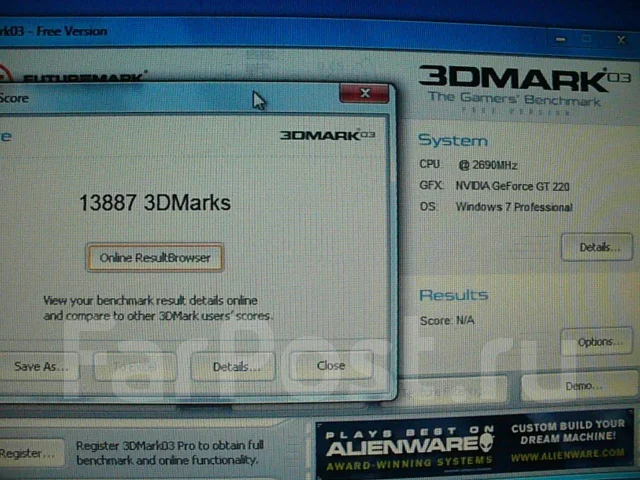Viewport: 640px width, 480px height.
Task: Open Details in the score dialog
Action: (233, 366)
